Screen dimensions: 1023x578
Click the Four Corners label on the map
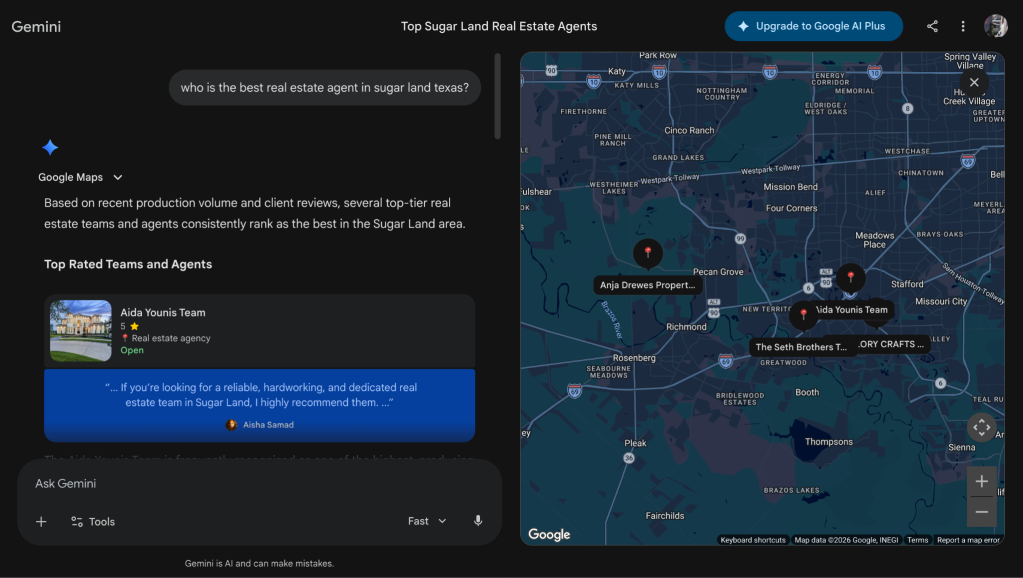(791, 208)
